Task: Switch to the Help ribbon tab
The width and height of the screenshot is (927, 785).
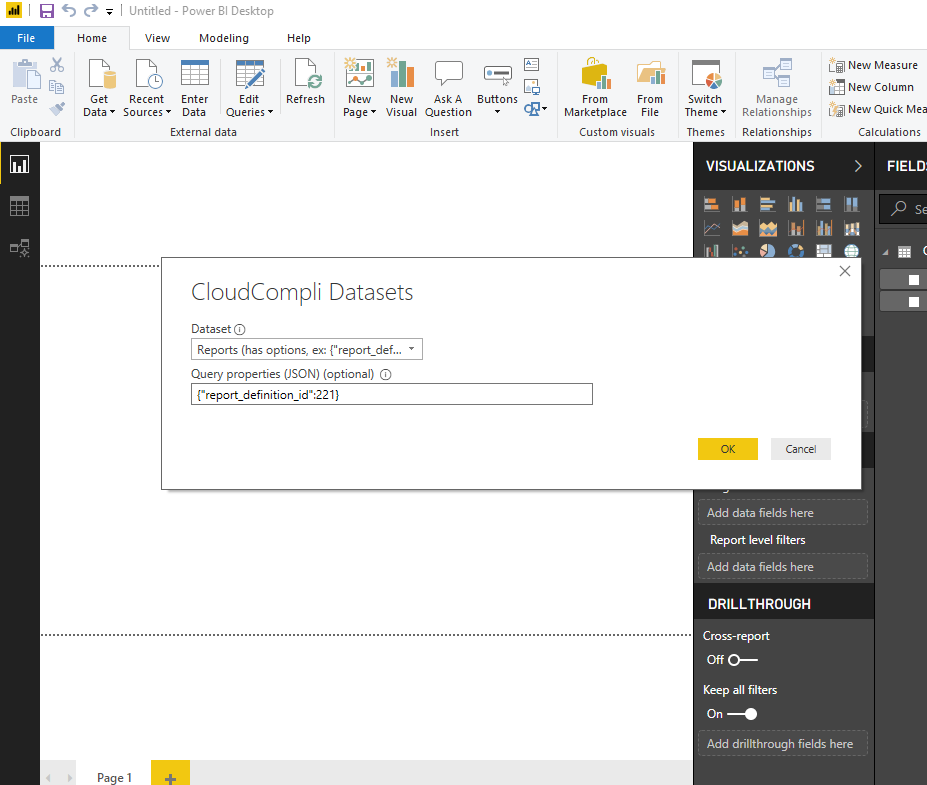Action: [299, 38]
